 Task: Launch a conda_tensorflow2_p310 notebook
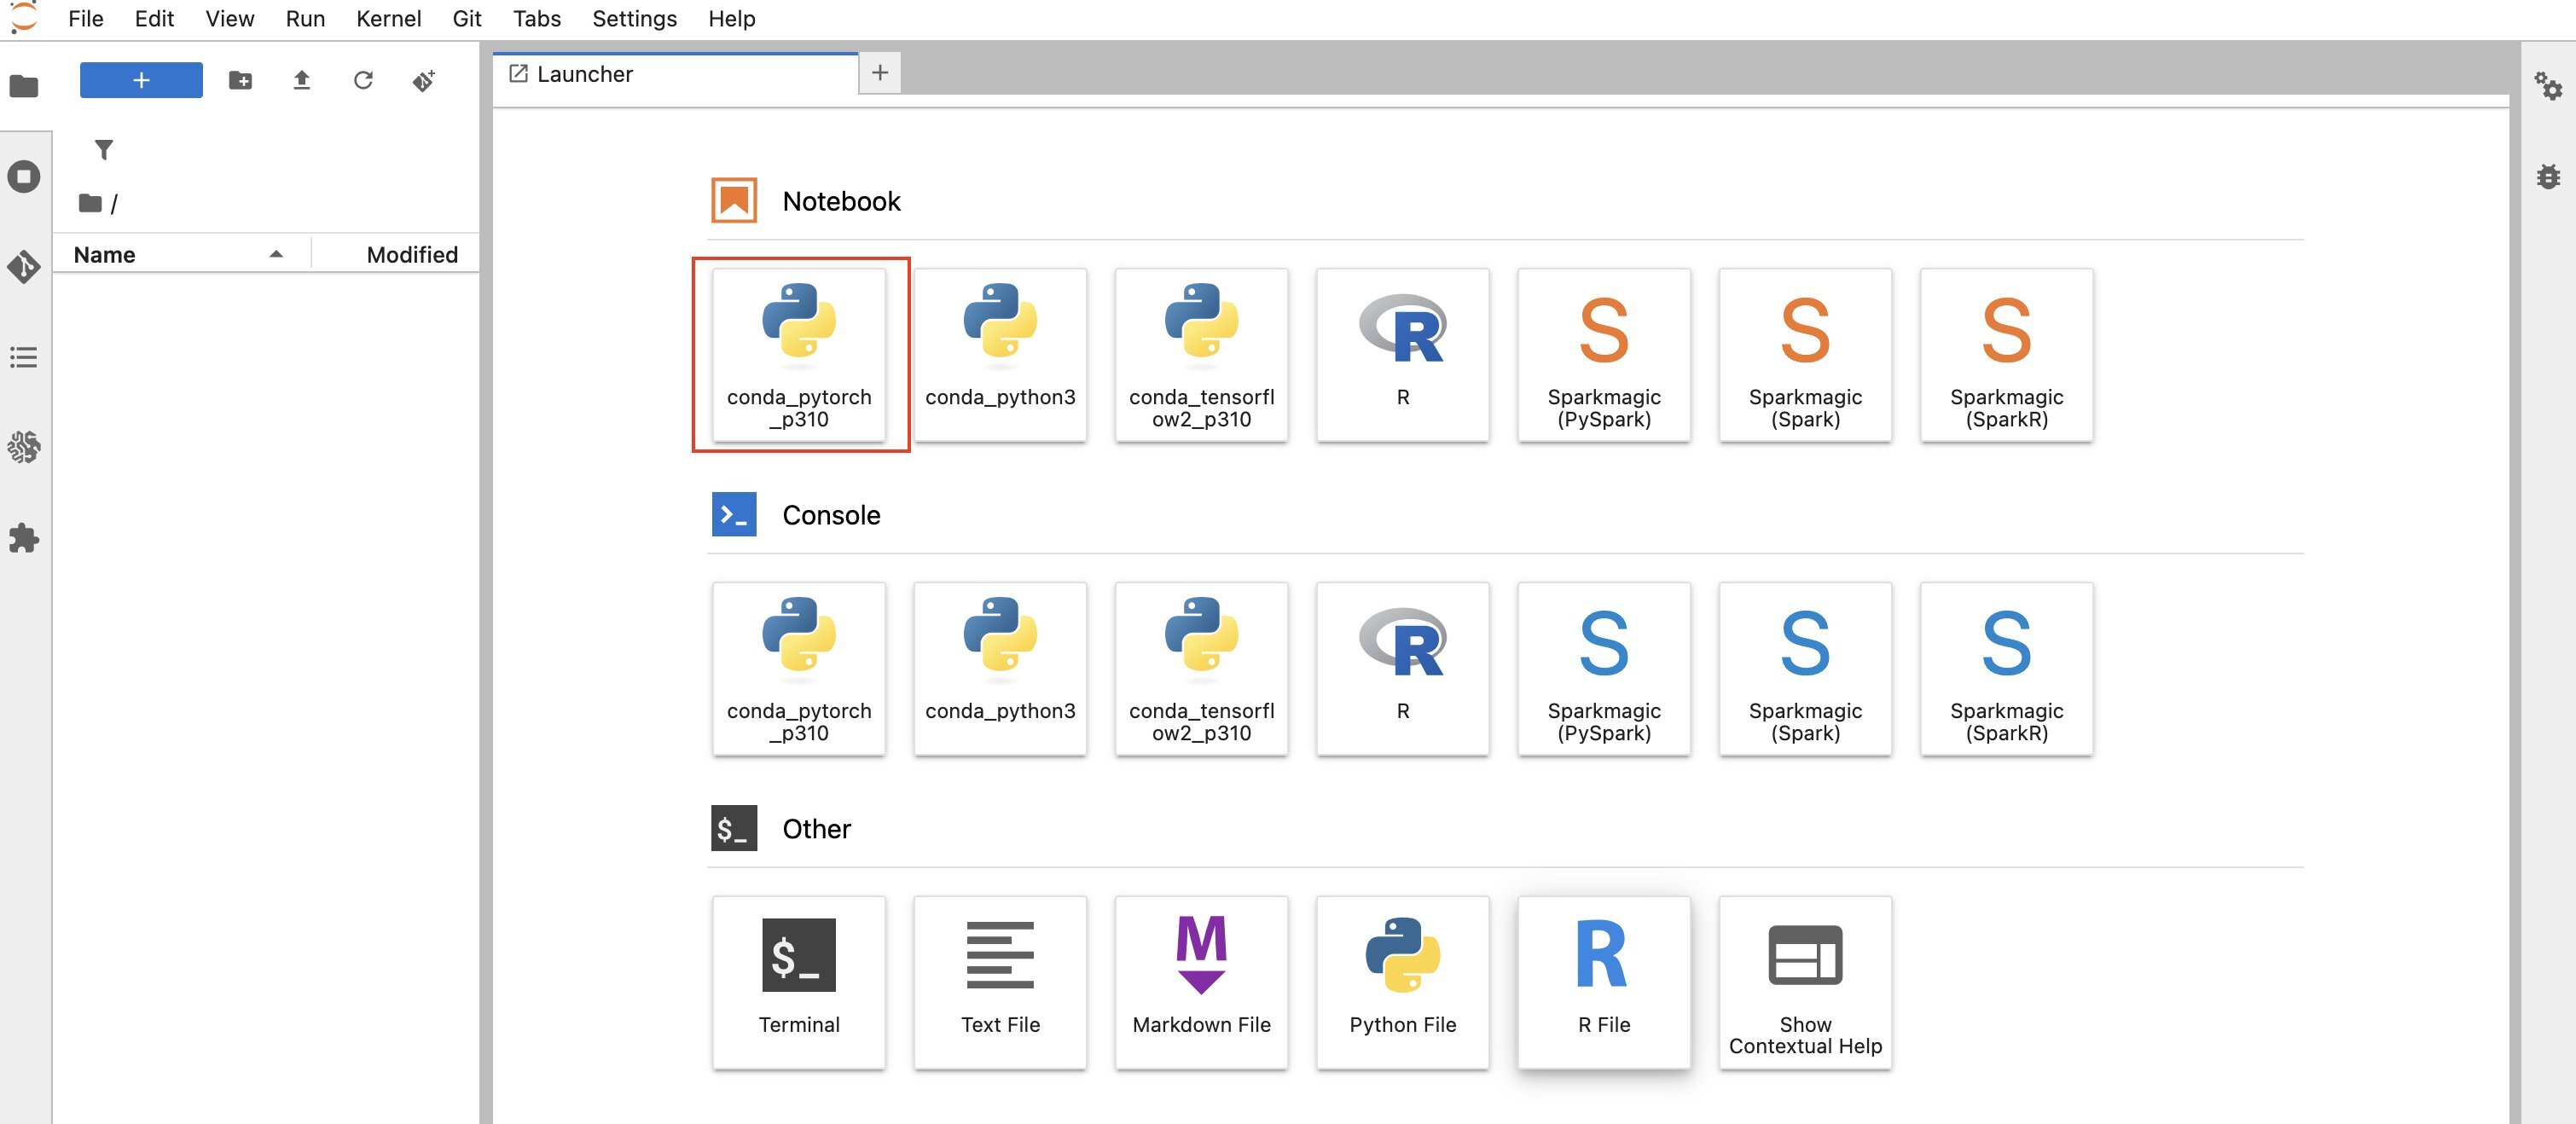[x=1201, y=354]
